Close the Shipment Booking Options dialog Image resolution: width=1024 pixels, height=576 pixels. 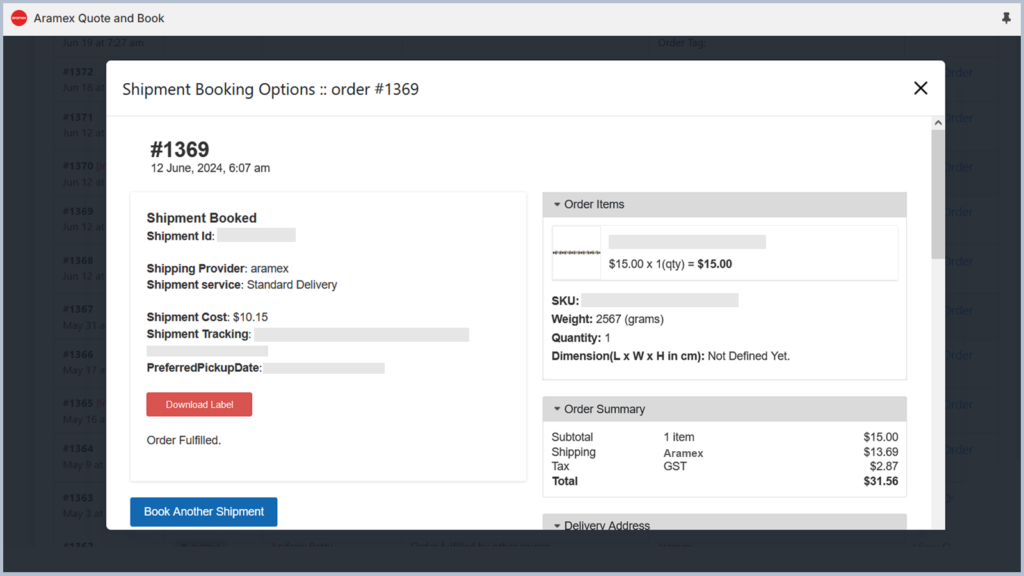coord(920,88)
